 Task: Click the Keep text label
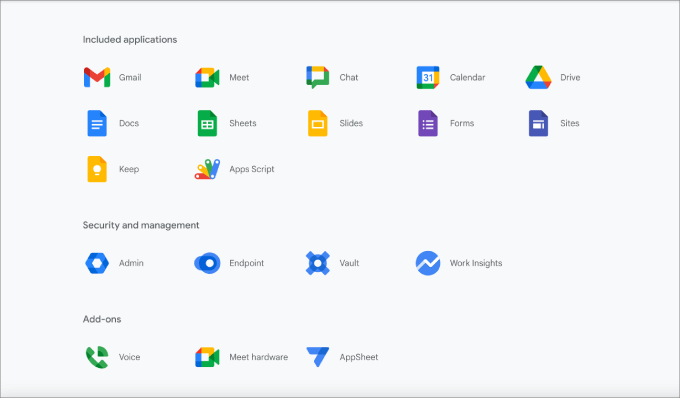click(x=129, y=169)
